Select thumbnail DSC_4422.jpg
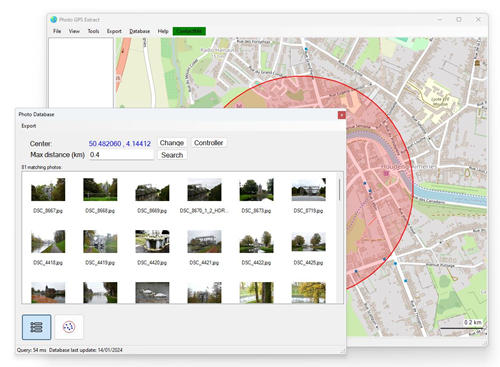This screenshot has width=500, height=367. pos(256,241)
